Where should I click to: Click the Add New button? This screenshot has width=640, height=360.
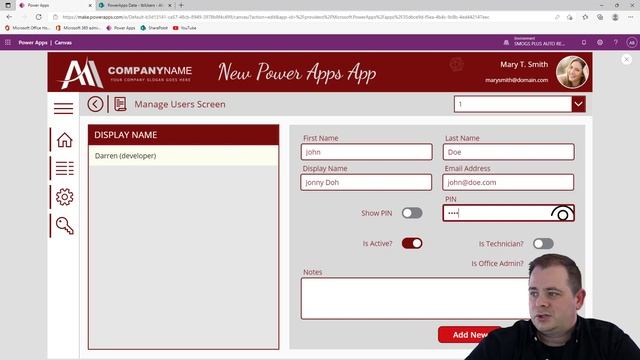click(470, 335)
